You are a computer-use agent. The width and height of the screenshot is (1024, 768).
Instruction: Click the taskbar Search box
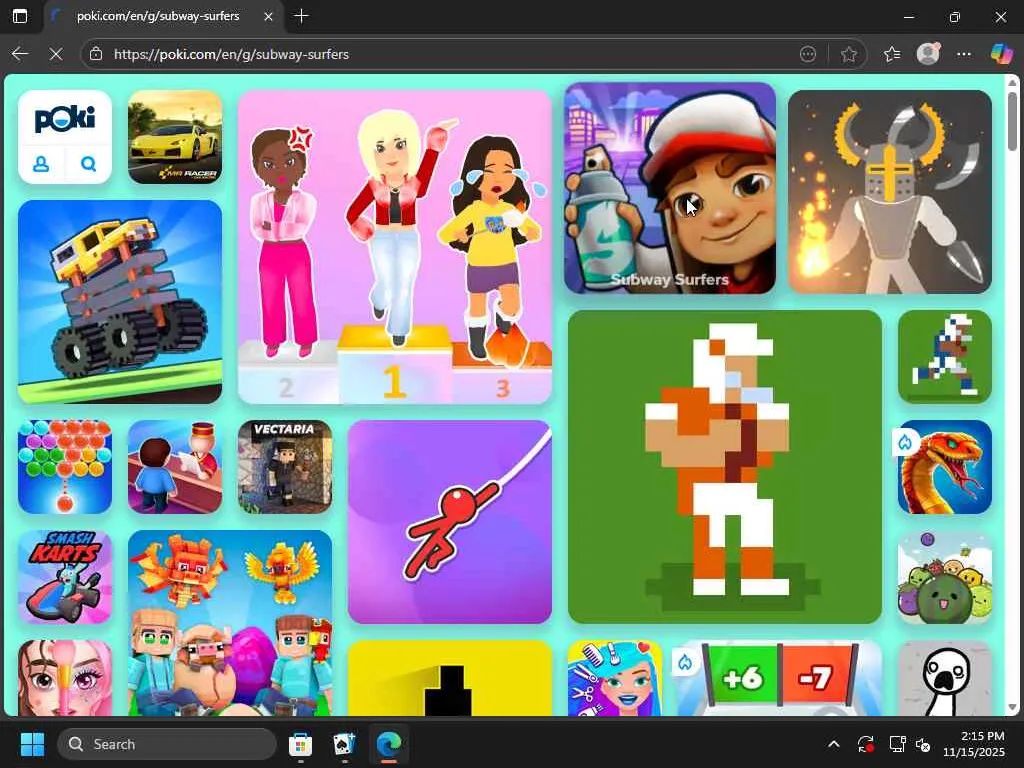click(x=167, y=744)
